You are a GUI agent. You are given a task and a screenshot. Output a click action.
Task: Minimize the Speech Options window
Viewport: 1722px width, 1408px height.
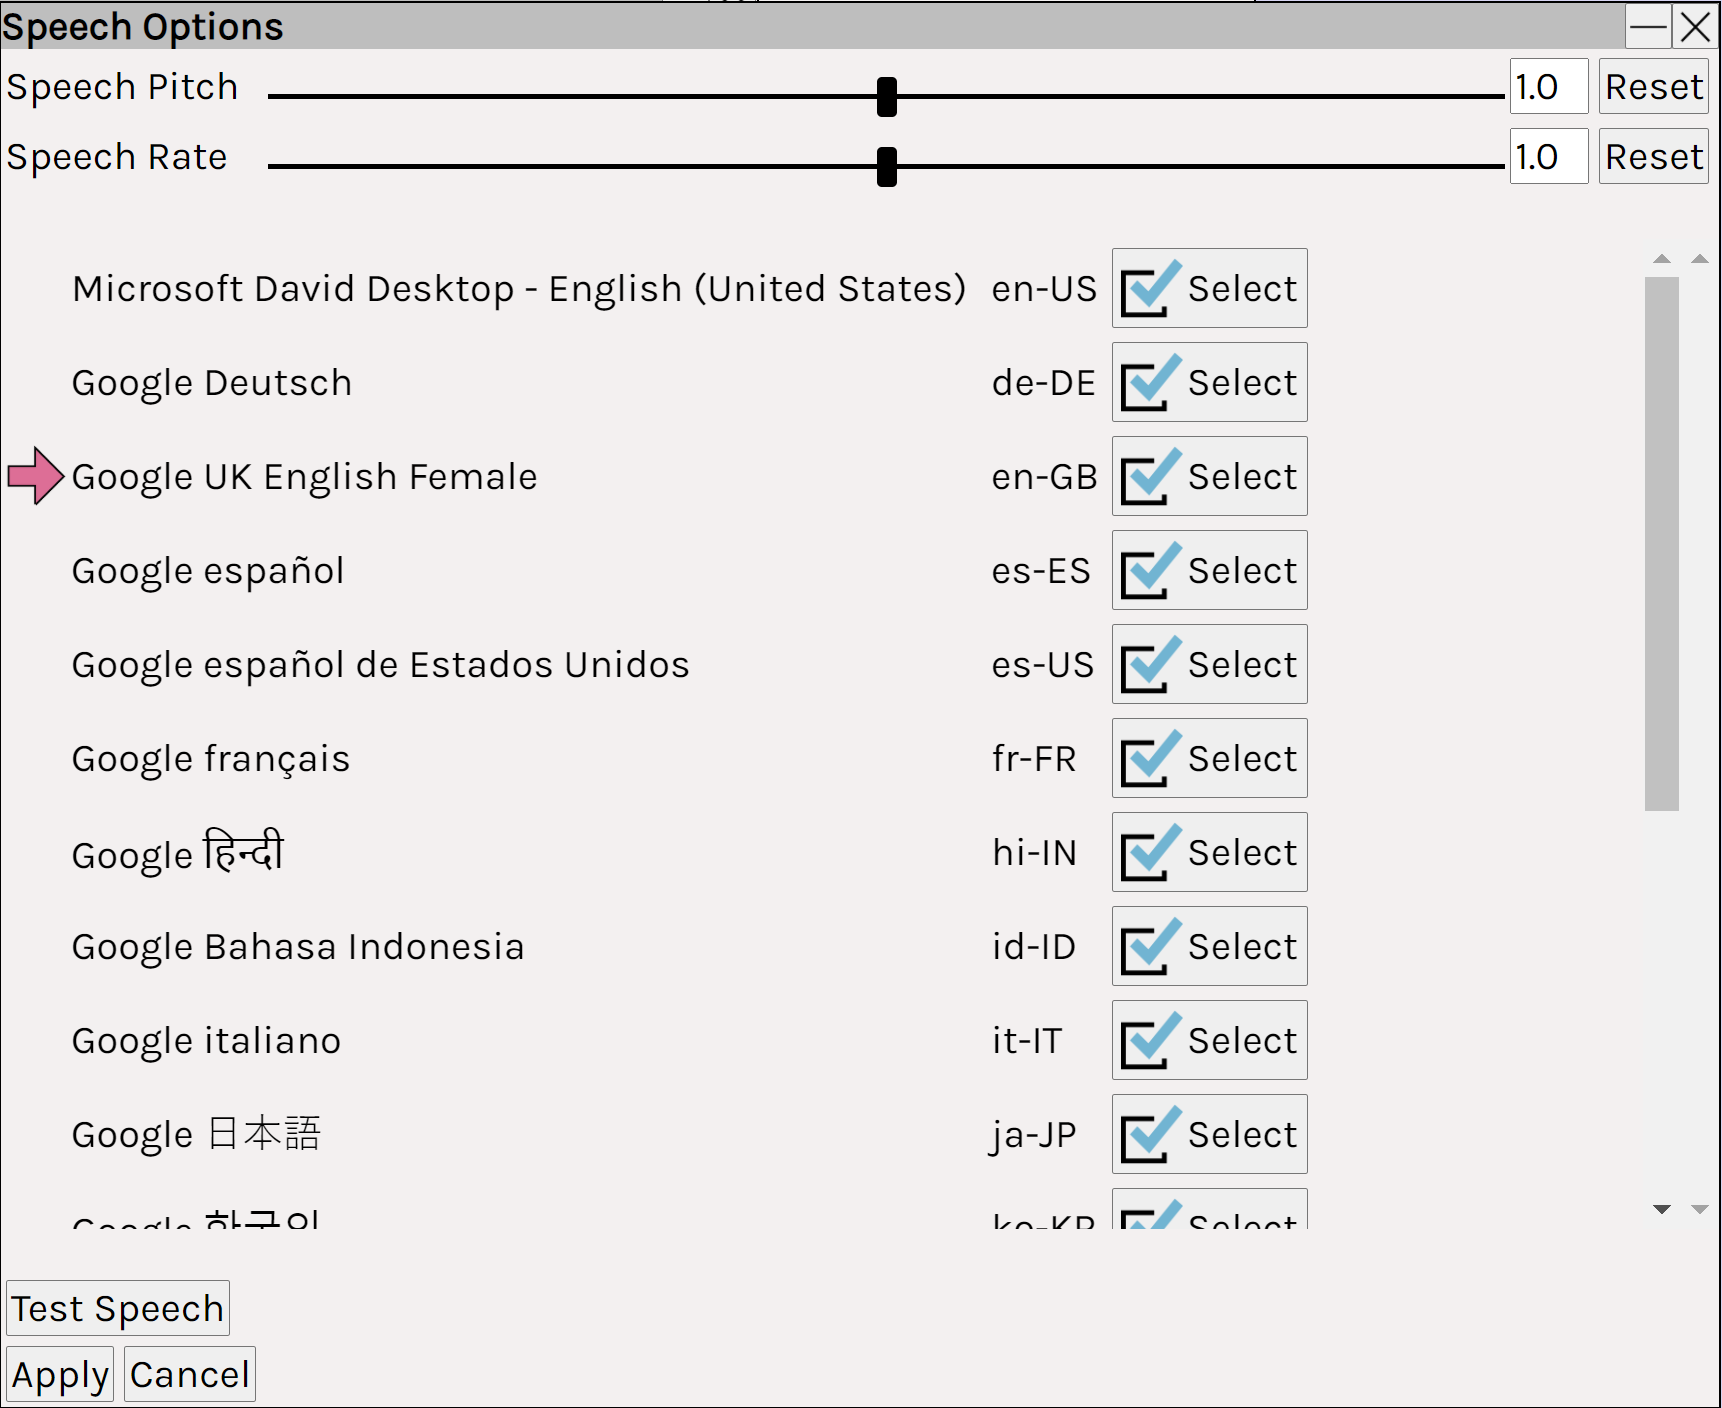pos(1647,27)
